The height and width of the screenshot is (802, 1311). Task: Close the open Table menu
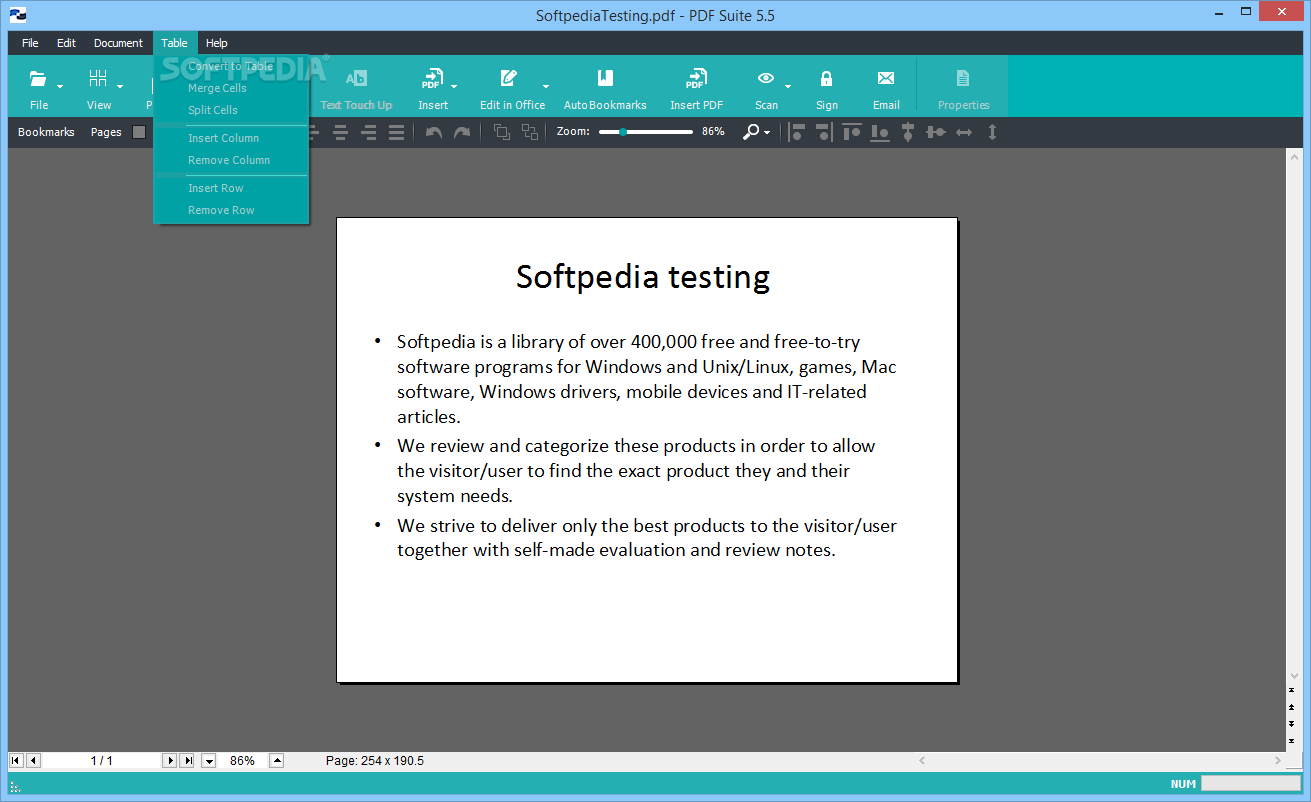pos(174,43)
